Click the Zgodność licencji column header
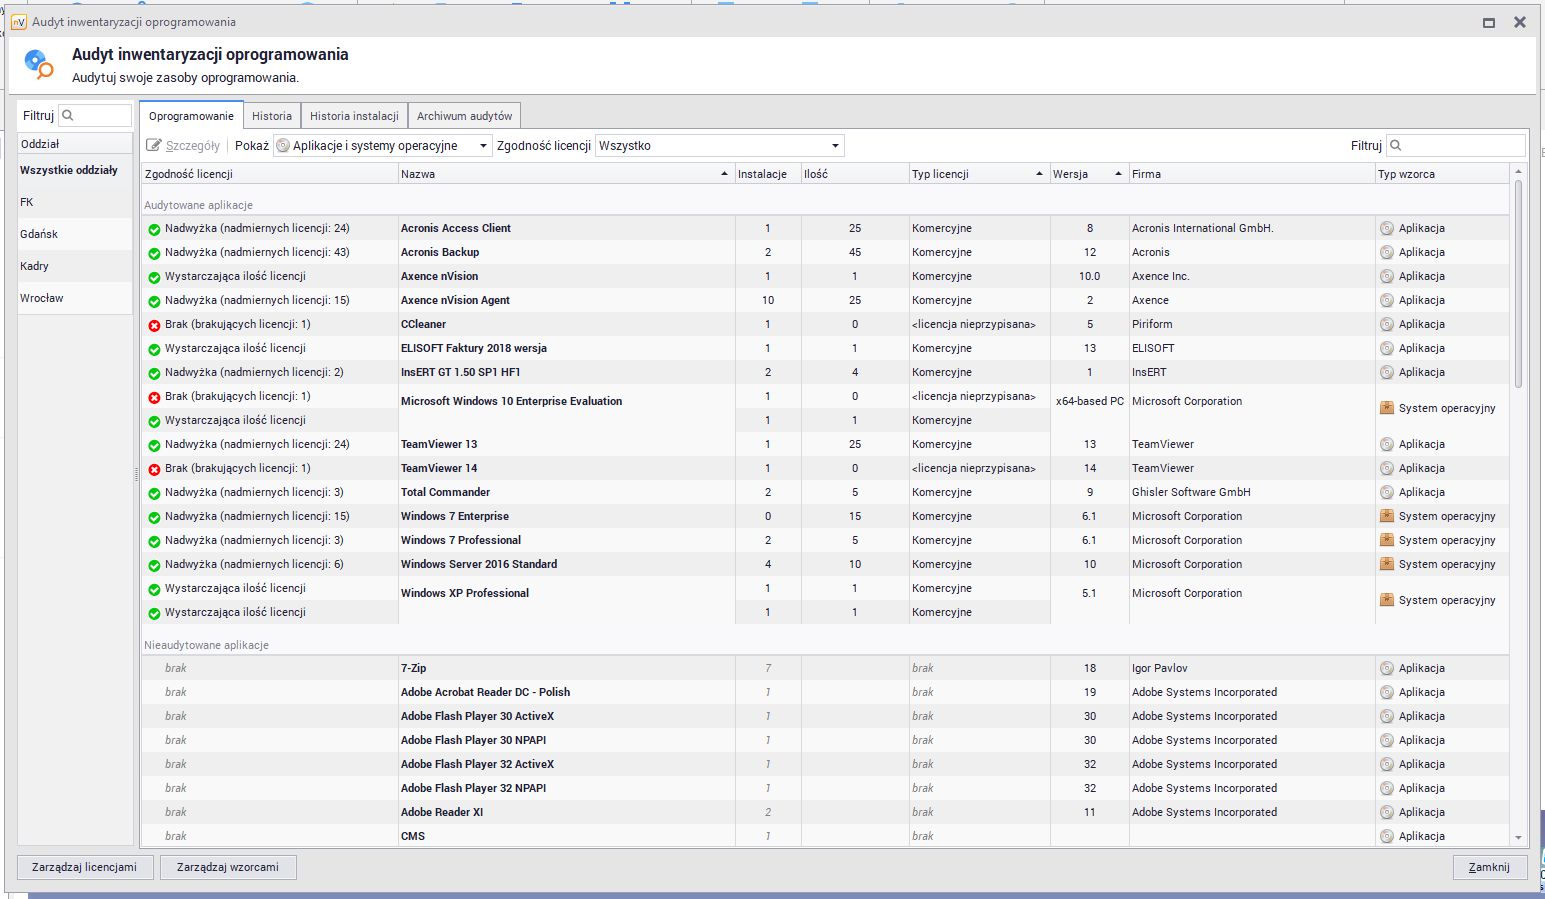 click(269, 174)
